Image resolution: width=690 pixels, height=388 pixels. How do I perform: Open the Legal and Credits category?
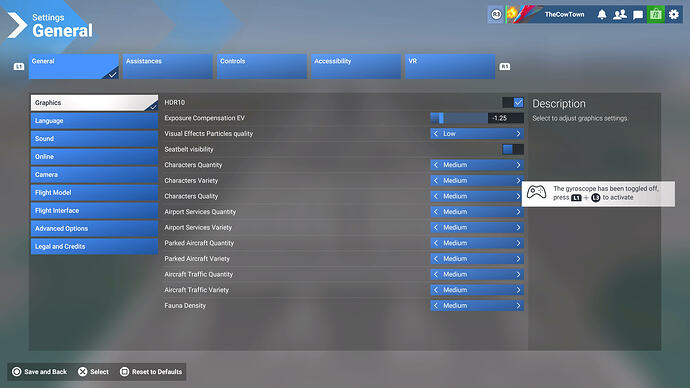pyautogui.click(x=94, y=246)
